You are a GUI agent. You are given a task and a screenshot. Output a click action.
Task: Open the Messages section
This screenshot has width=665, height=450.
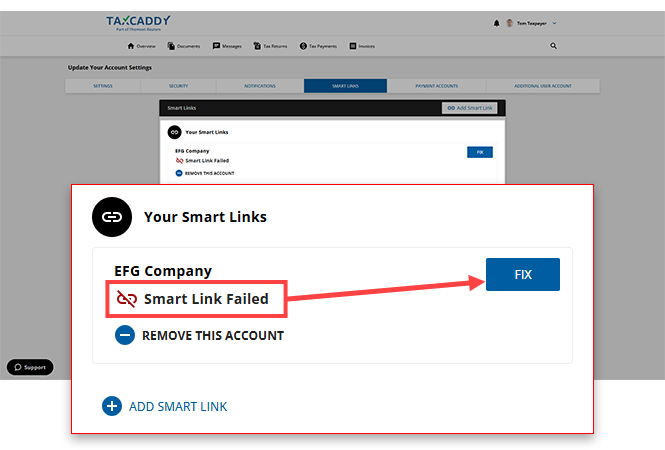coord(227,46)
